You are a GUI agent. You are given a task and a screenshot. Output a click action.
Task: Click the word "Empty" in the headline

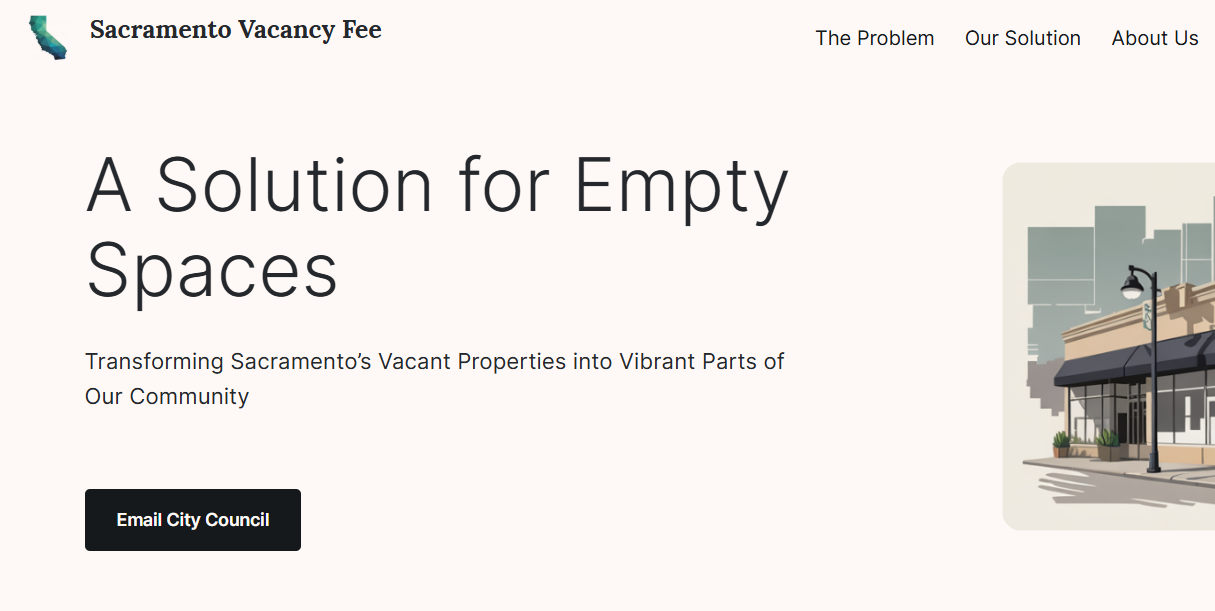[x=681, y=187]
